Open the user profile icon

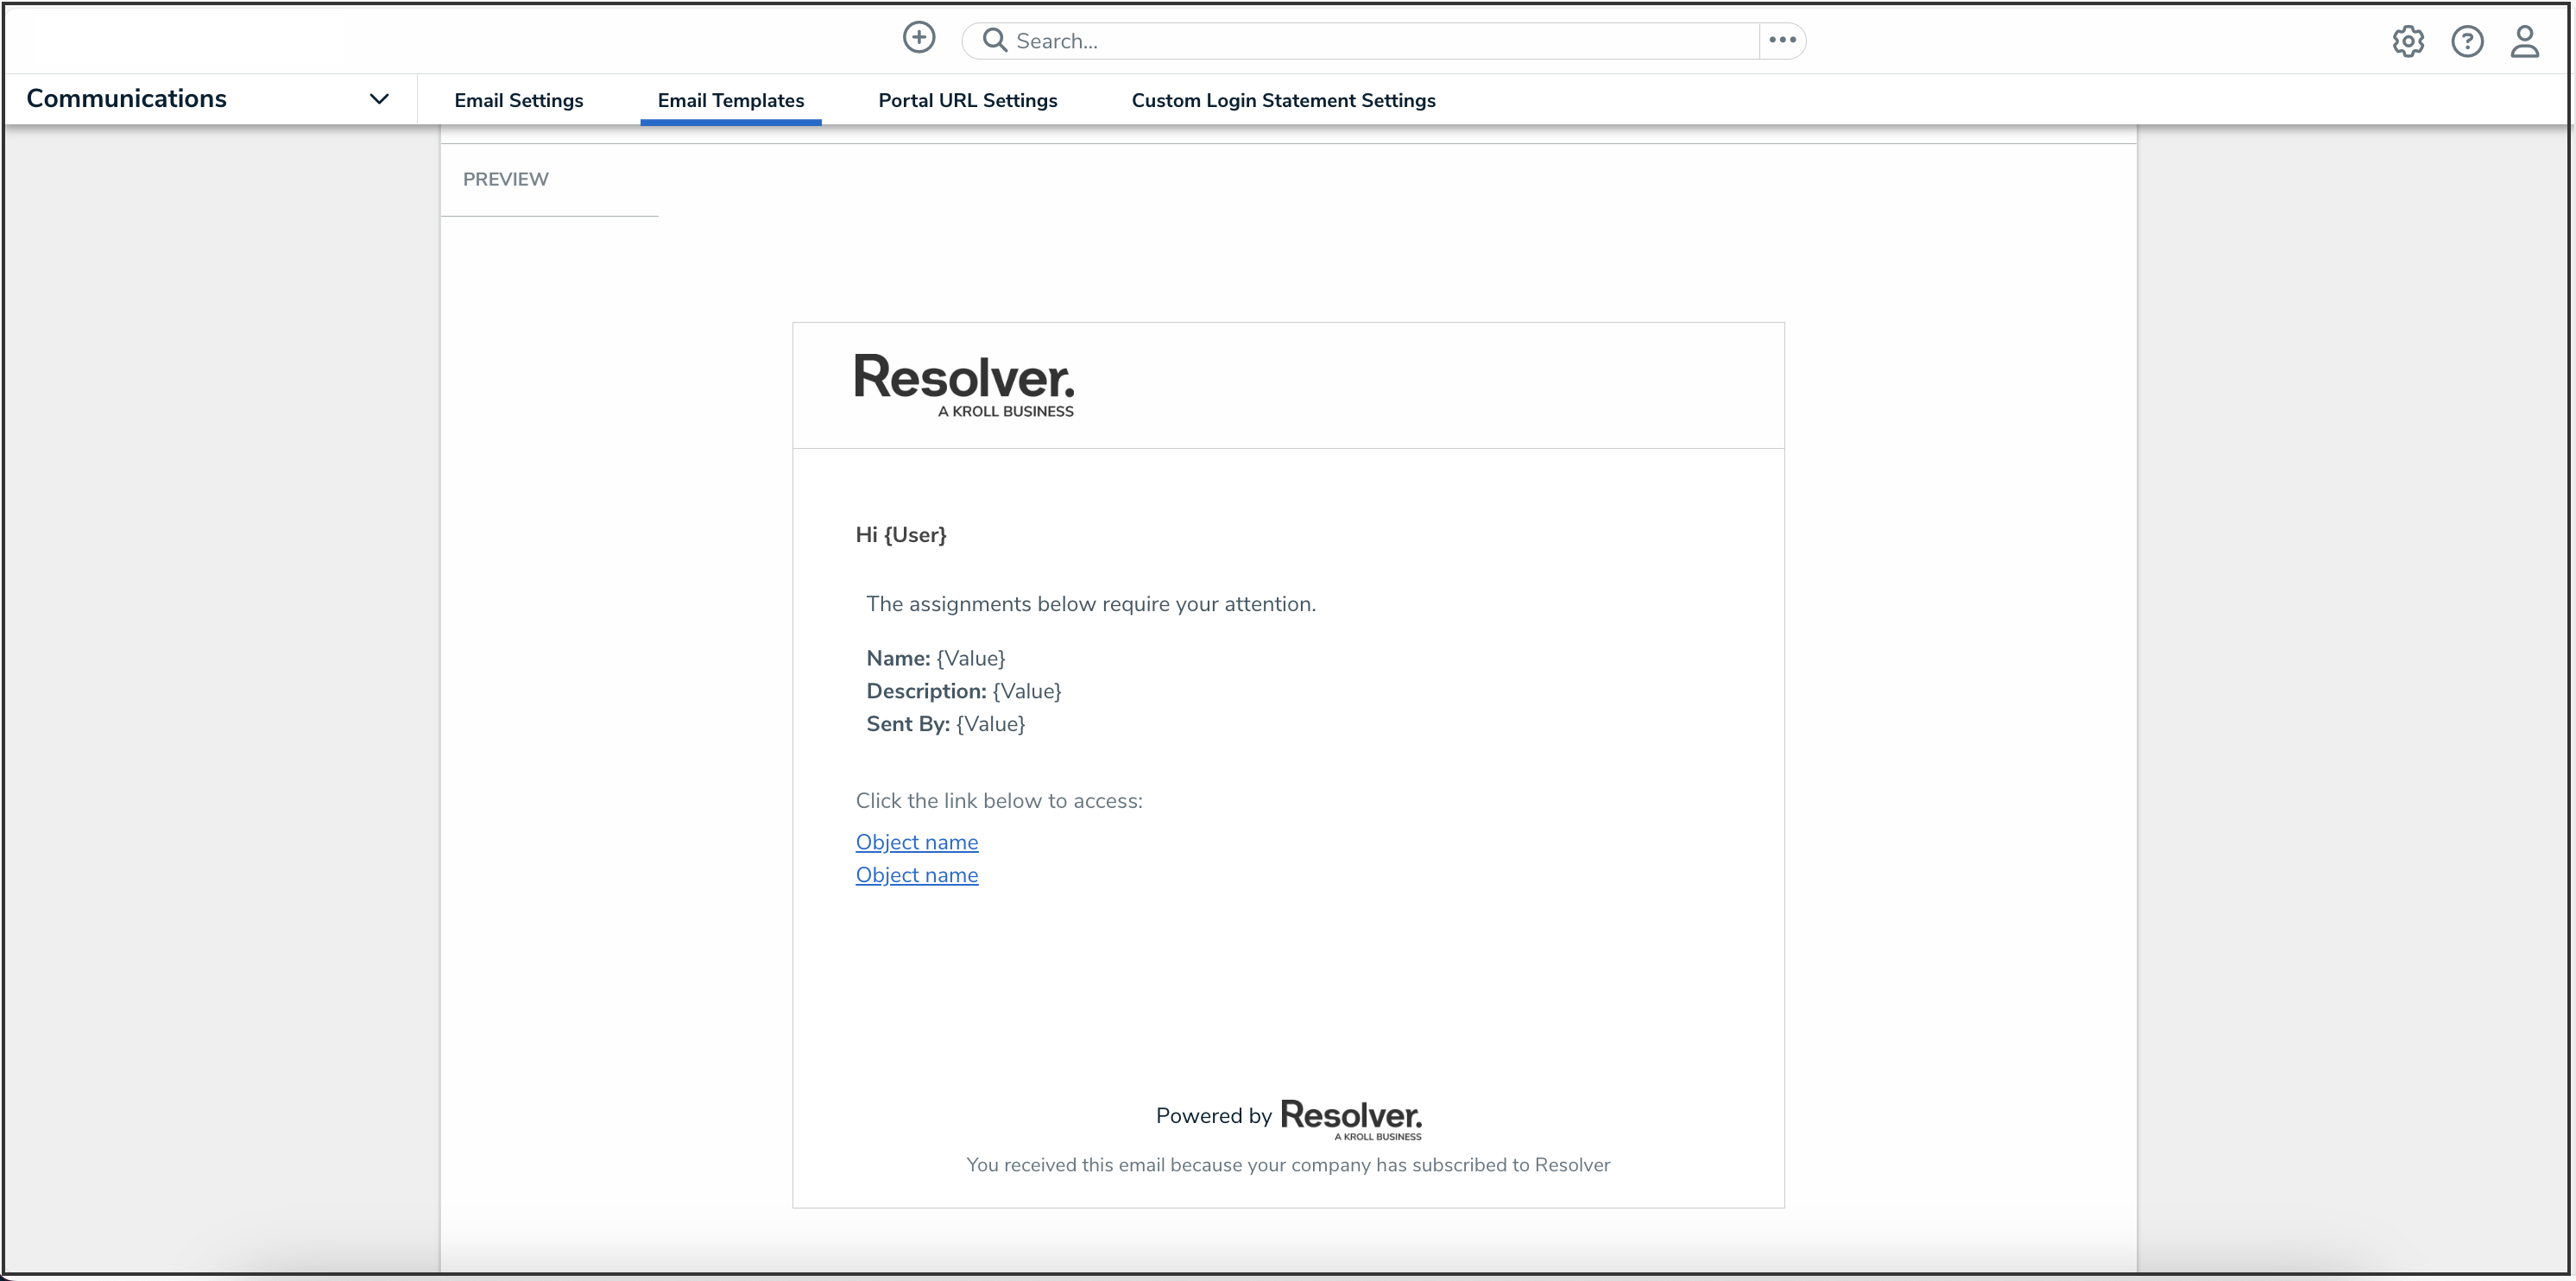(x=2525, y=41)
